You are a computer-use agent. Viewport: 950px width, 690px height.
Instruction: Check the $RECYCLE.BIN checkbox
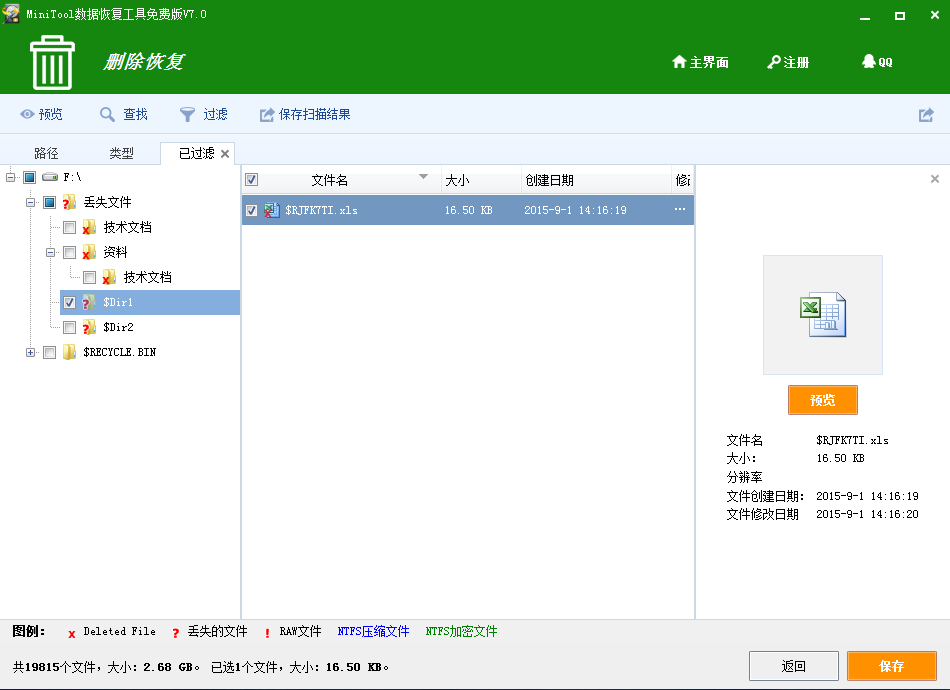click(50, 352)
